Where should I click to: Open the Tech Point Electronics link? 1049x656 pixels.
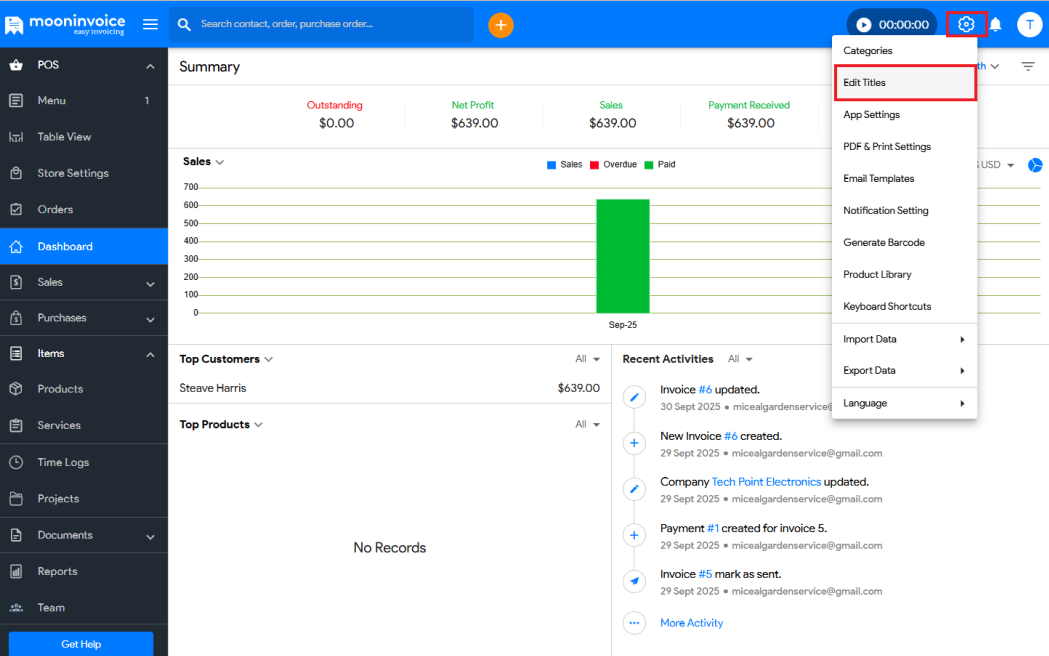tap(766, 482)
